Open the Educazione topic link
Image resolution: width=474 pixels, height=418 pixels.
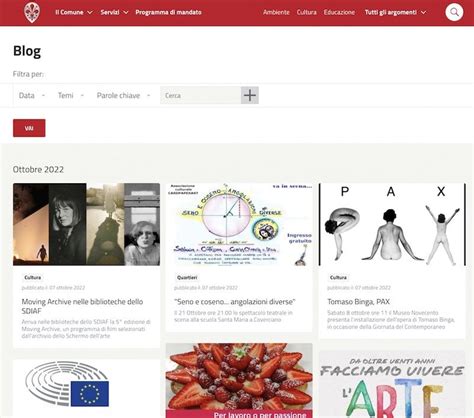coord(339,12)
